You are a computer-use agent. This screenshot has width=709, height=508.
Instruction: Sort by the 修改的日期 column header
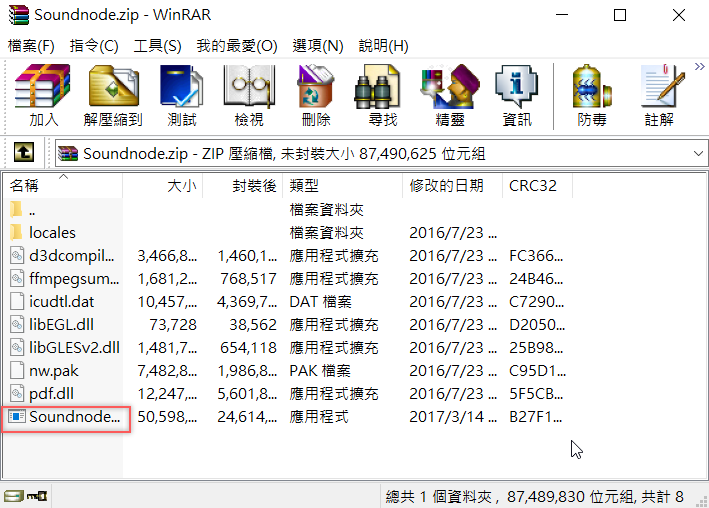click(452, 185)
